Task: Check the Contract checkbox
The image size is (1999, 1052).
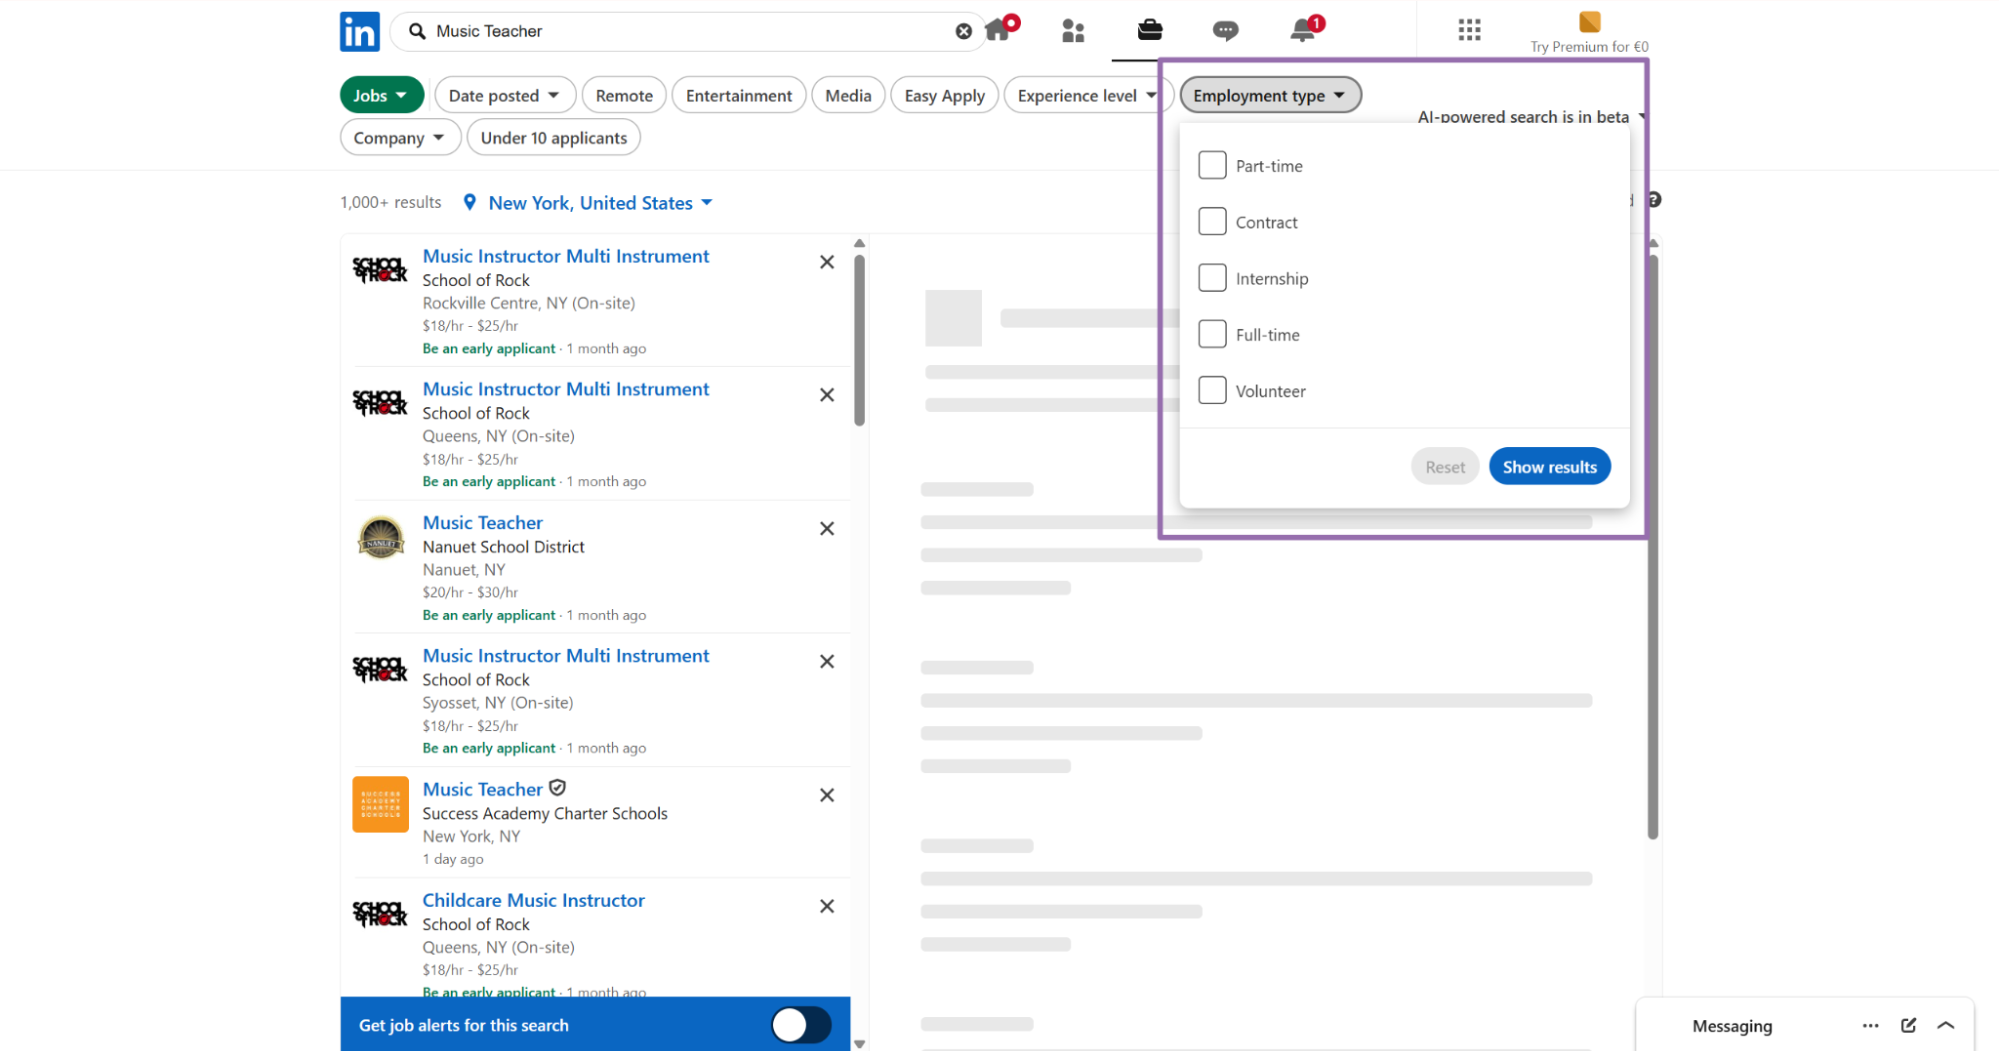Action: click(1212, 221)
